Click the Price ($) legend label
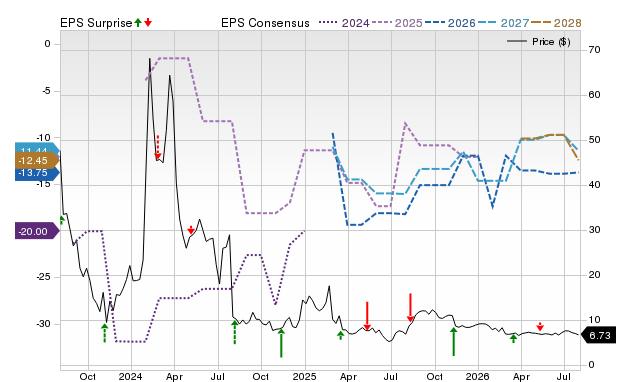 551,42
